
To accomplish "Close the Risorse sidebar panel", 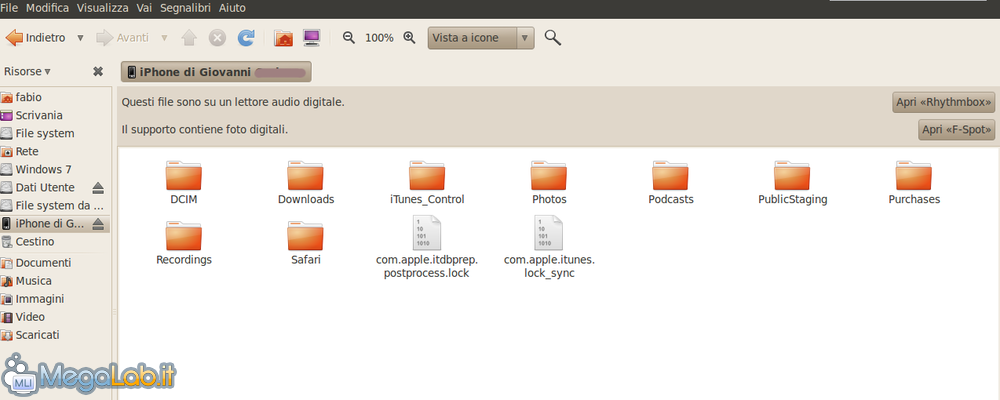I will point(98,71).
